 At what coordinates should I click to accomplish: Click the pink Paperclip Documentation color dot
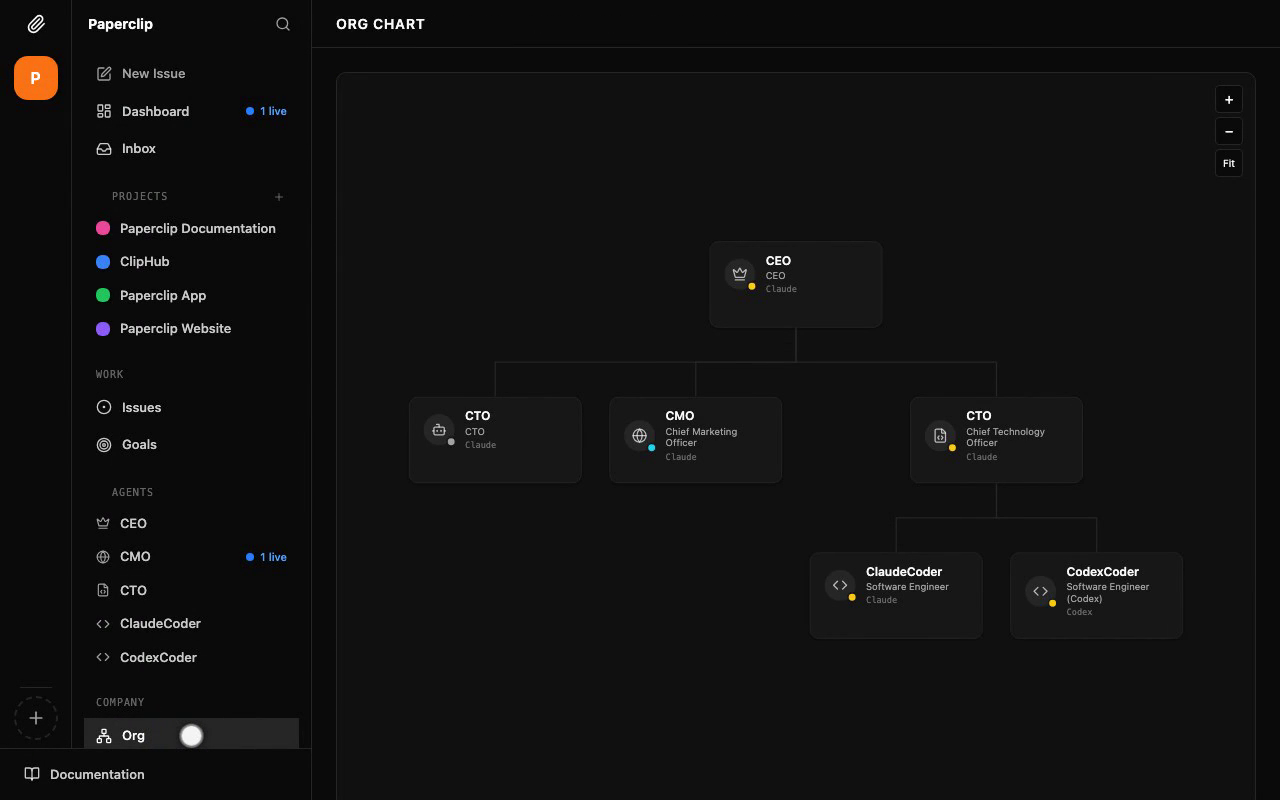pyautogui.click(x=103, y=228)
